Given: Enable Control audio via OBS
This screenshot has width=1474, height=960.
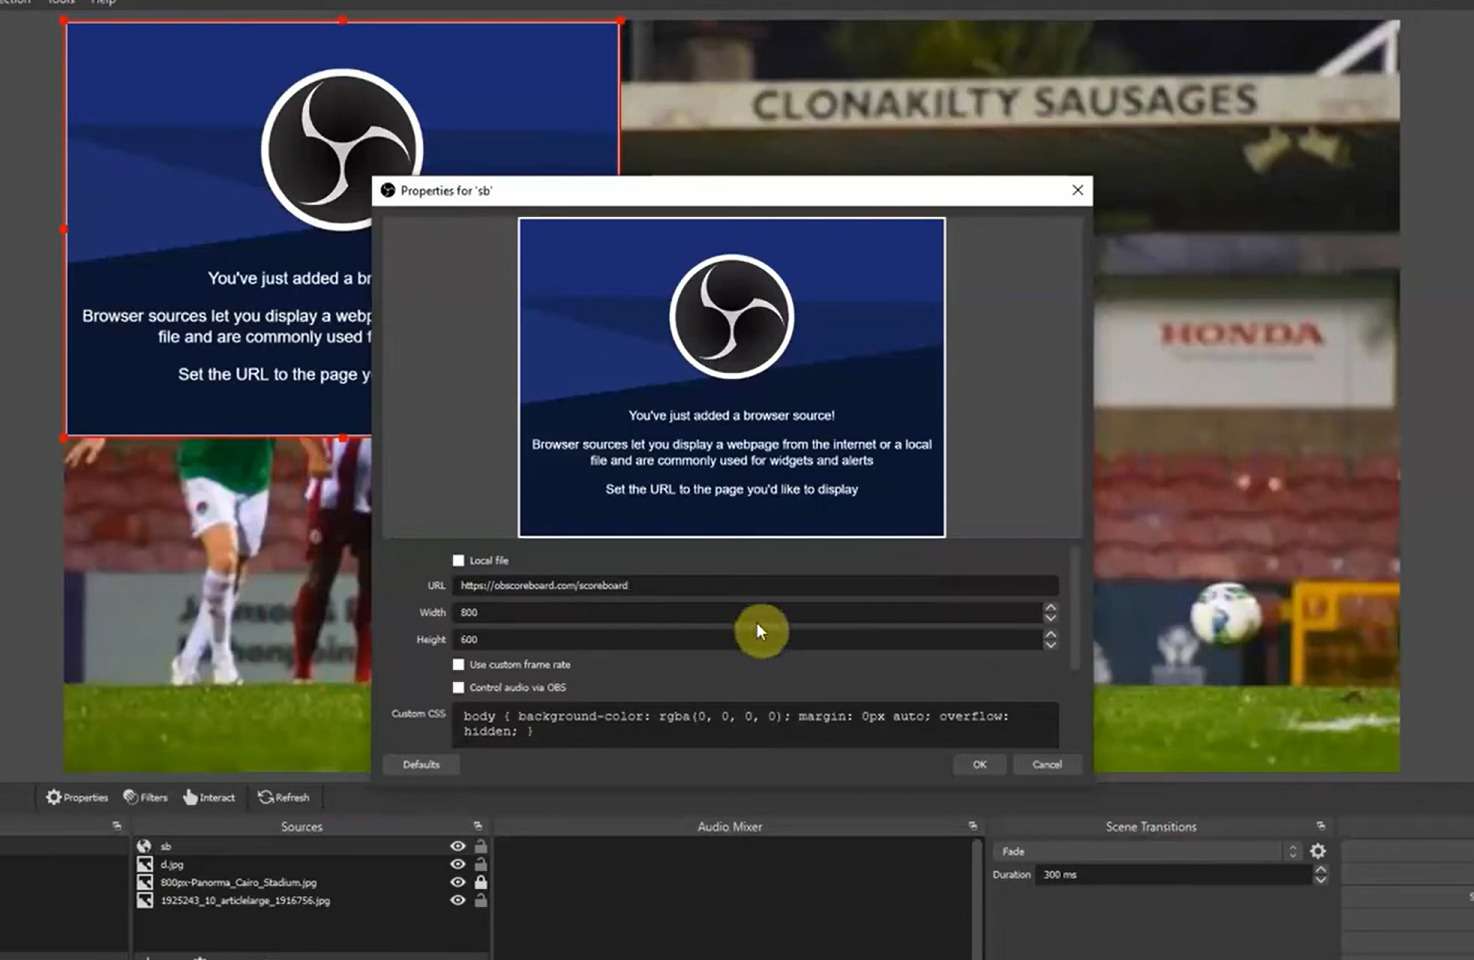Looking at the screenshot, I should coord(458,687).
